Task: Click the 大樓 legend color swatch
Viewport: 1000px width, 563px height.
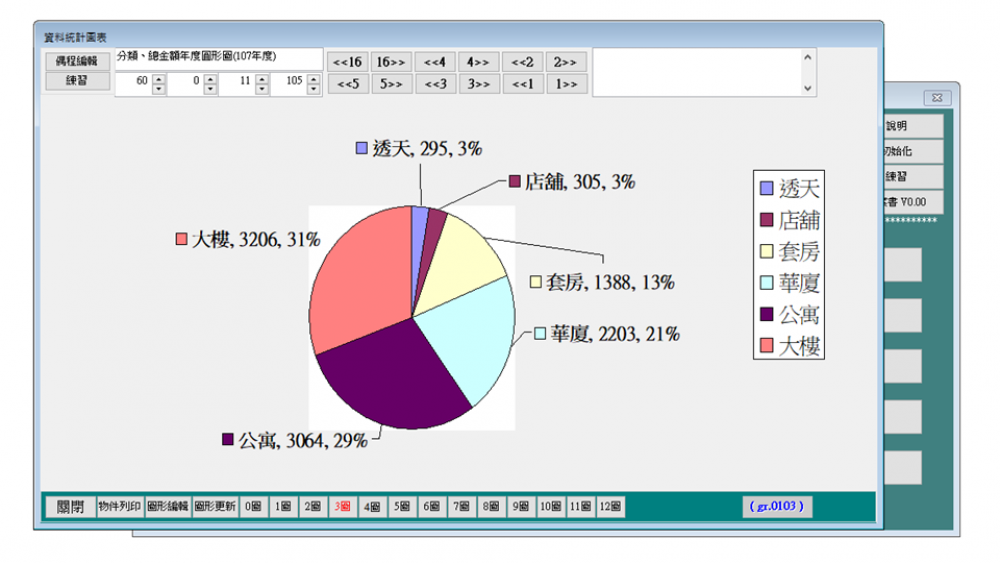Action: (766, 347)
